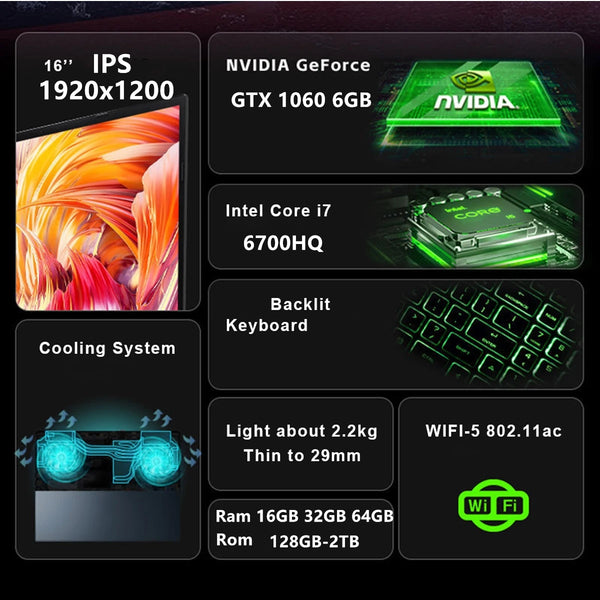Click the NVIDIA GeForce heading
The width and height of the screenshot is (600, 600).
coord(298,65)
